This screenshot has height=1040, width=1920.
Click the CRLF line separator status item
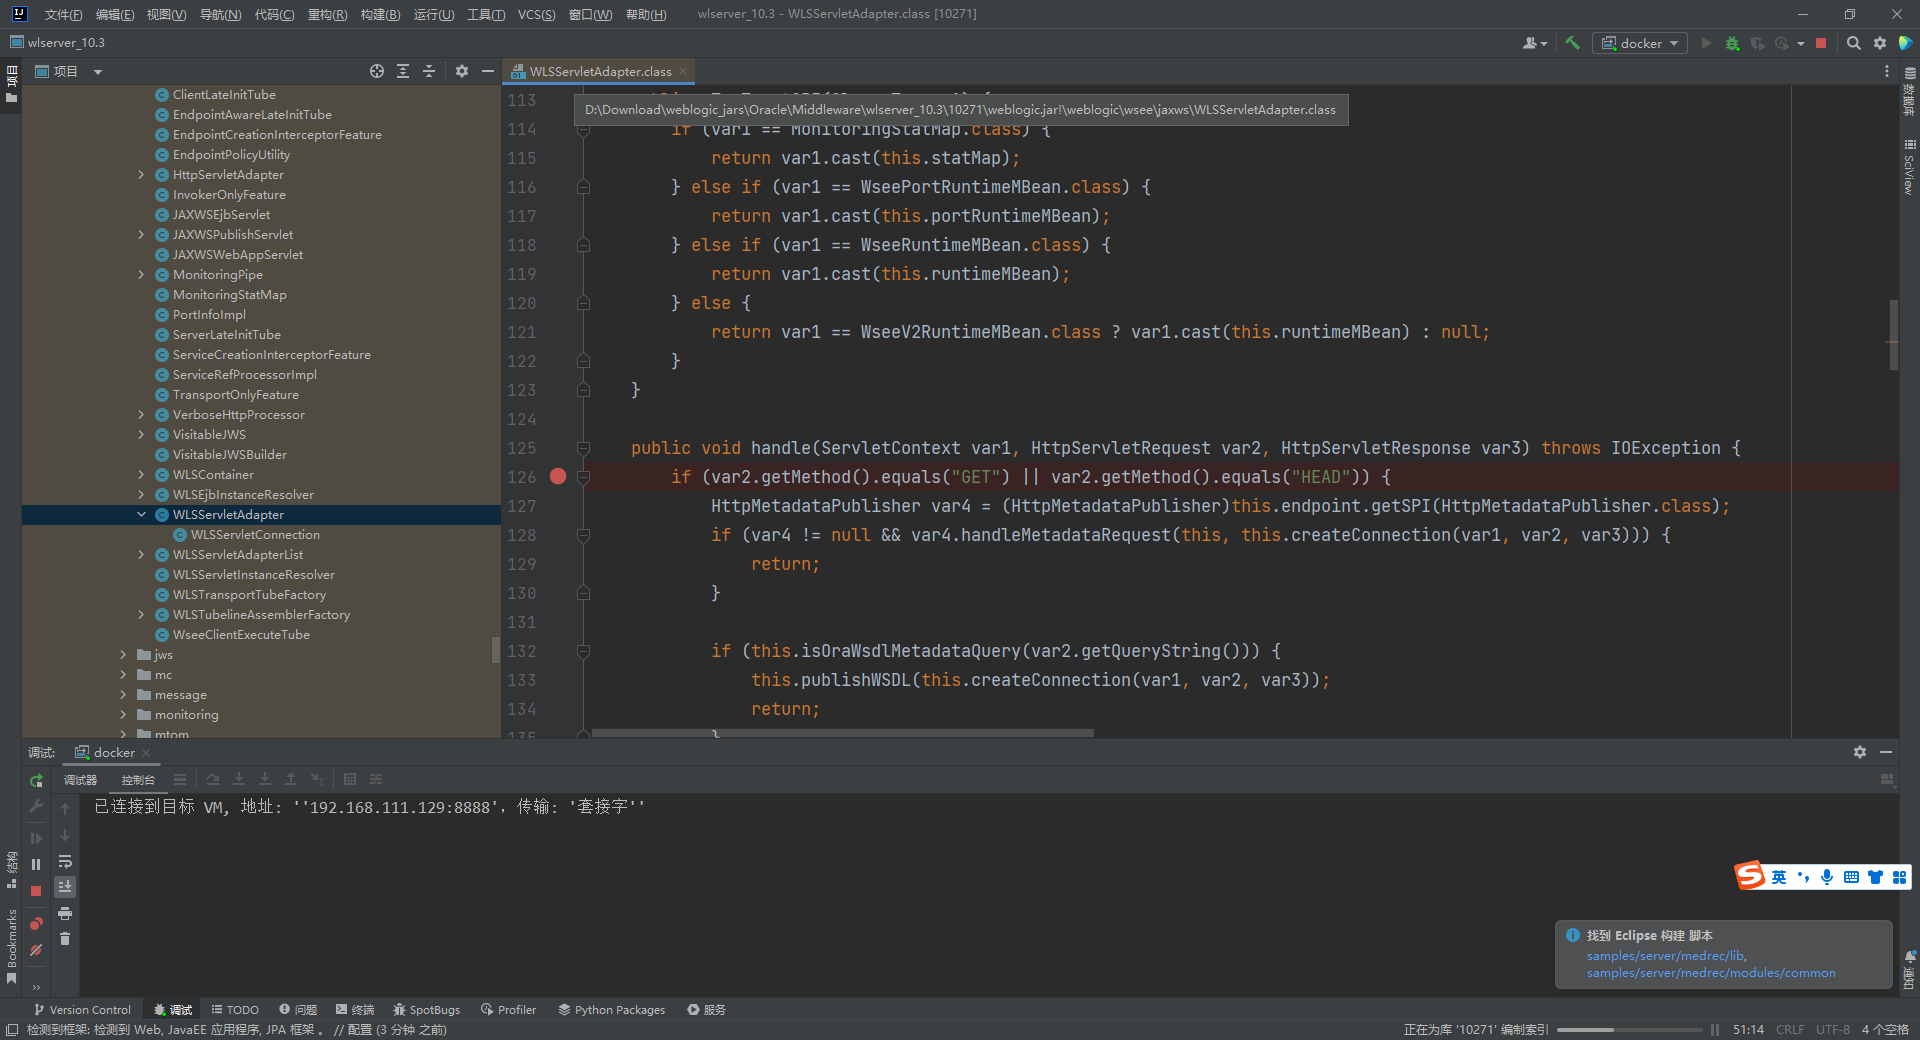click(1790, 1030)
